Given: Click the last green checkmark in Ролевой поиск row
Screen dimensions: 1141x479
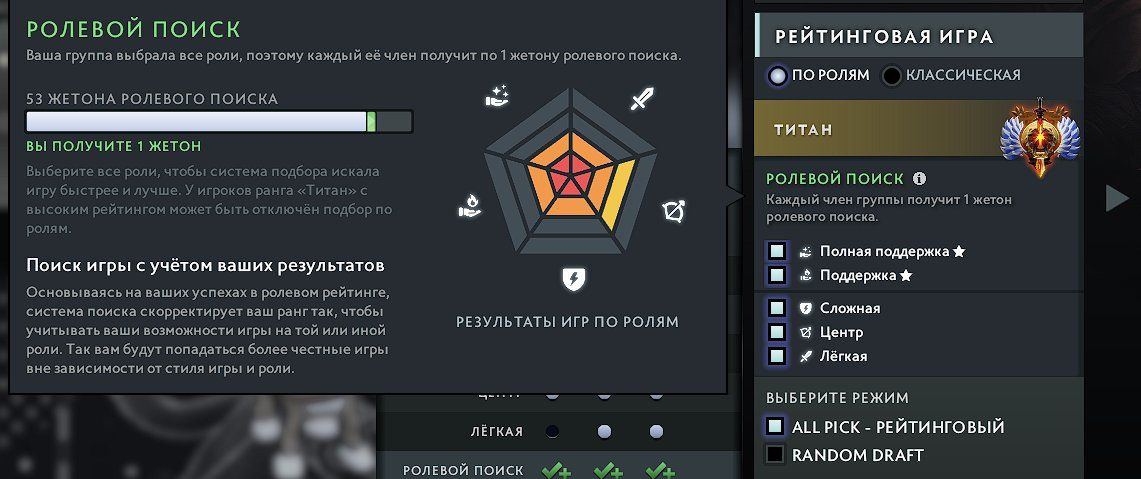Looking at the screenshot, I should pos(661,471).
